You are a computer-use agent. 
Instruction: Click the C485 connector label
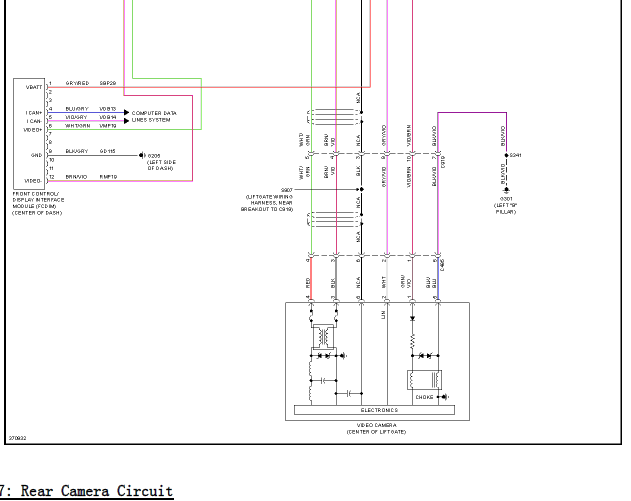pos(442,265)
